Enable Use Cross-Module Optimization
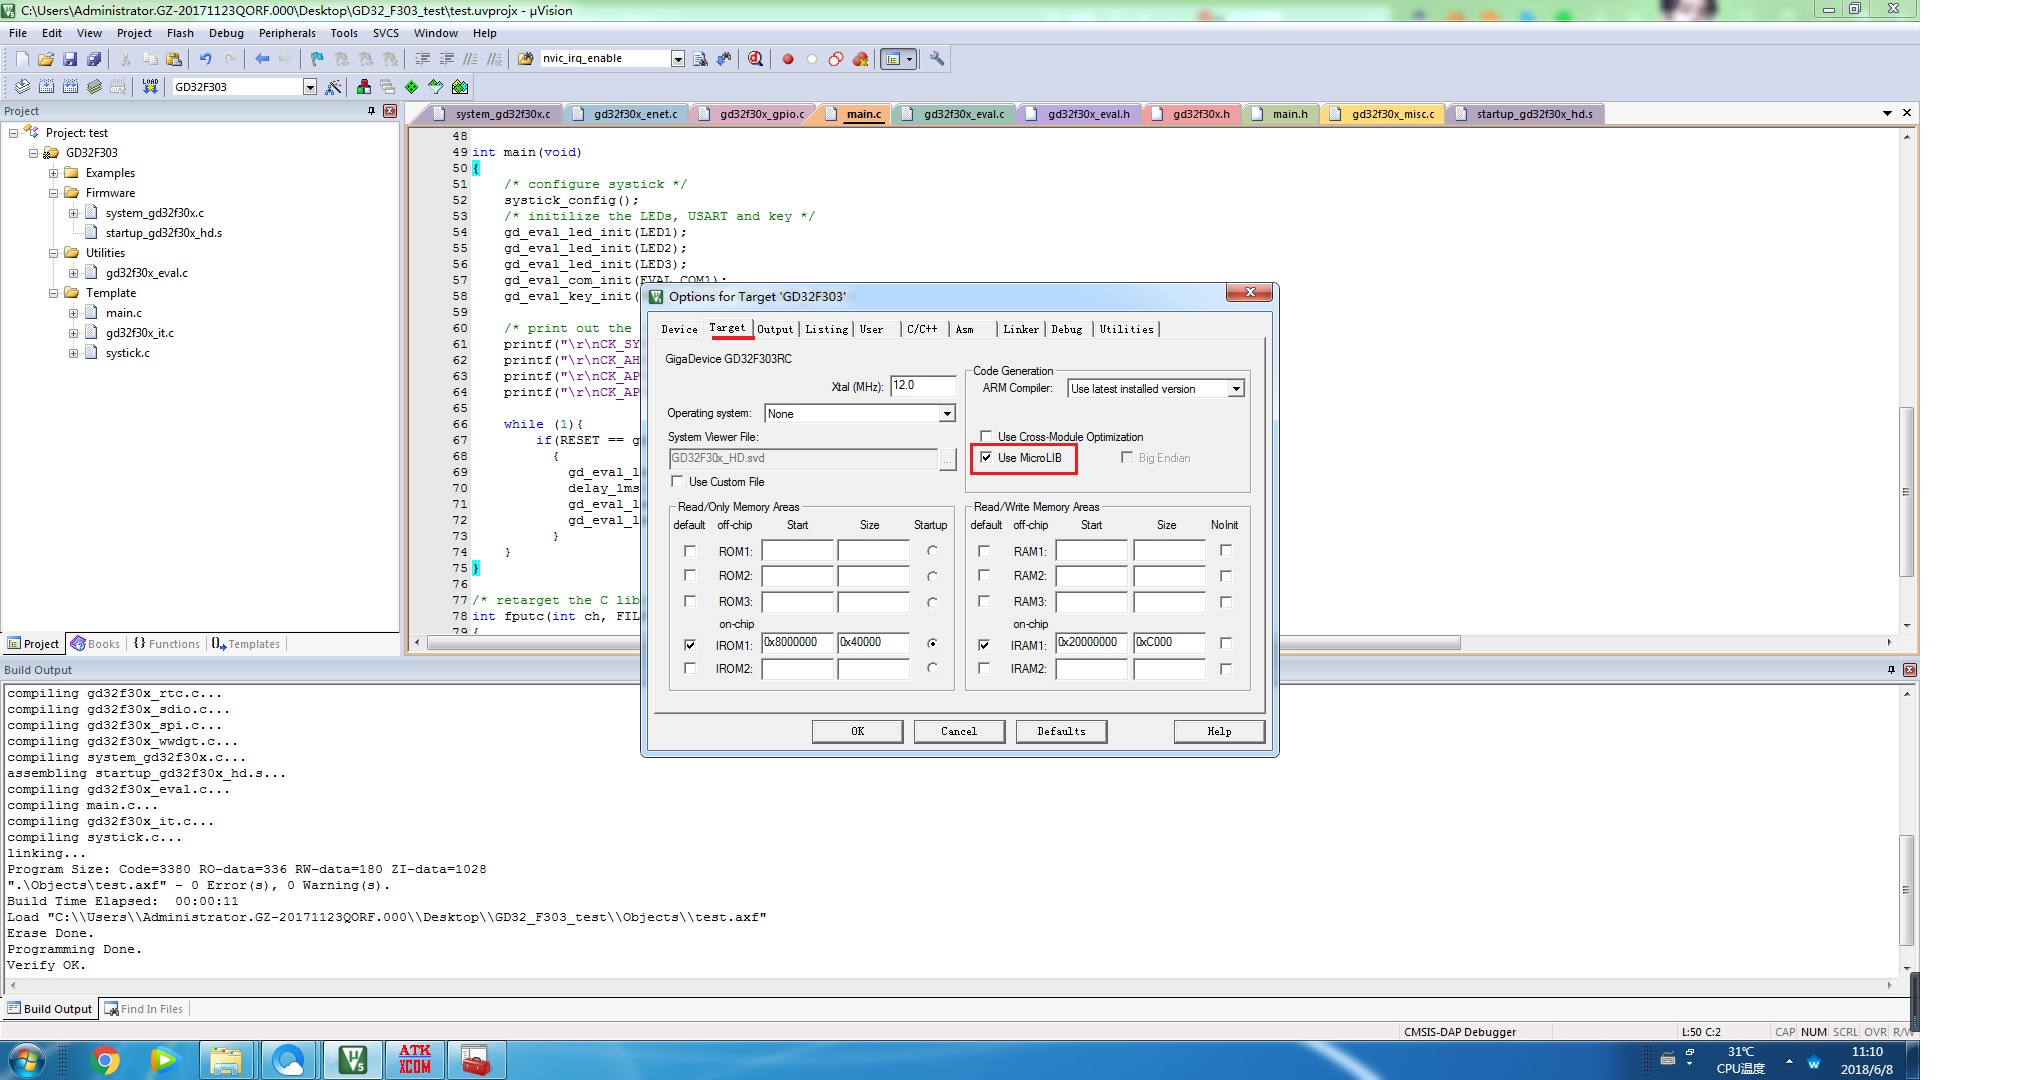The image size is (2021, 1080). coord(987,437)
